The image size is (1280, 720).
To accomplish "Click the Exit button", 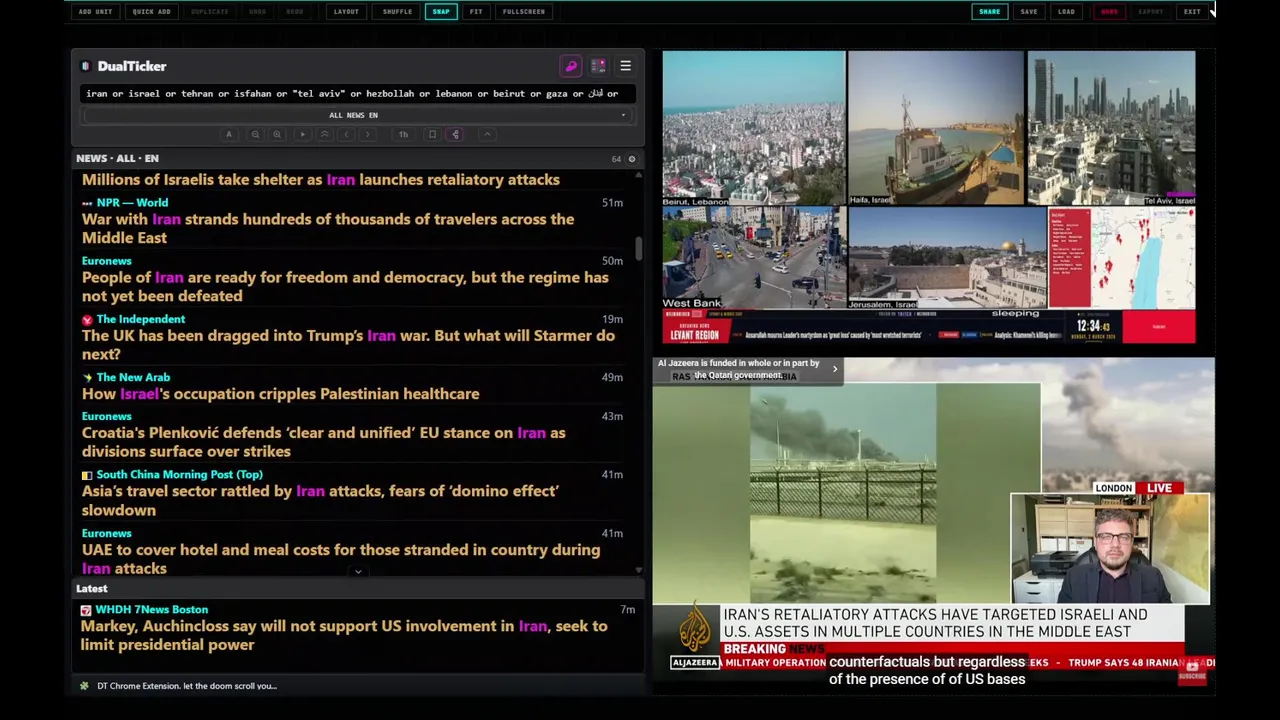I will click(x=1192, y=12).
